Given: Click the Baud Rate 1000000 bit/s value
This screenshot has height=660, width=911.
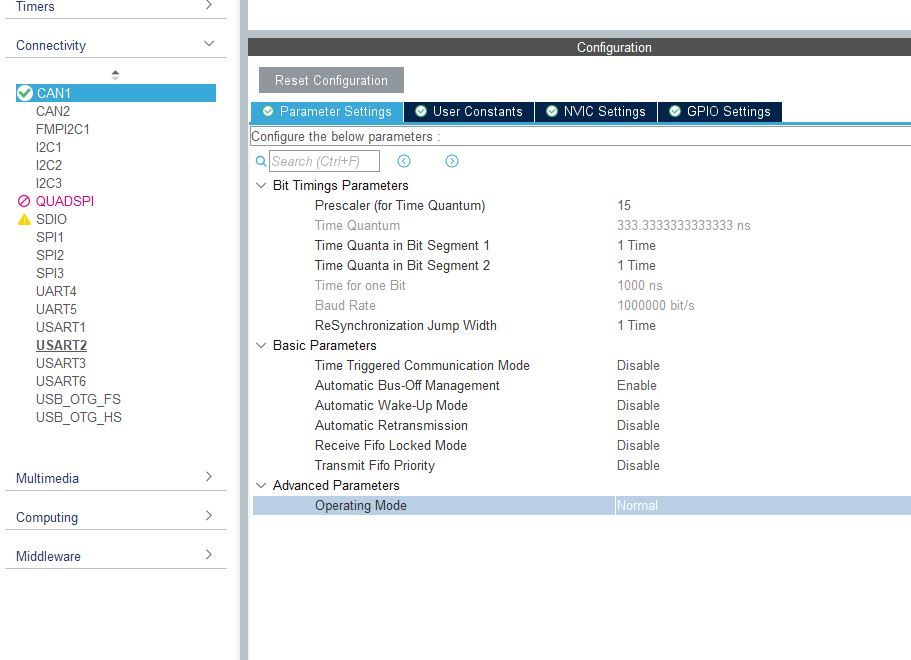Looking at the screenshot, I should [x=656, y=306].
